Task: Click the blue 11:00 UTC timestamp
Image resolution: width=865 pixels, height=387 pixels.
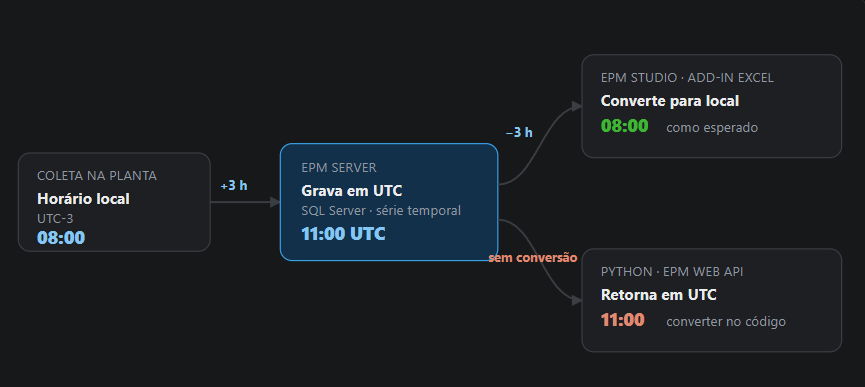Action: (x=343, y=234)
